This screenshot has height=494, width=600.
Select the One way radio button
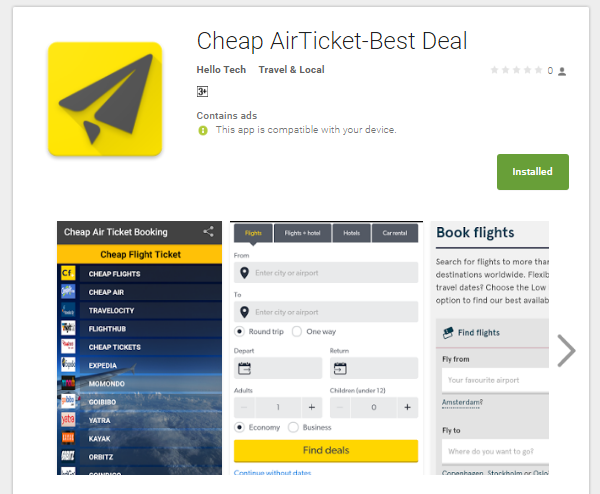[x=297, y=331]
